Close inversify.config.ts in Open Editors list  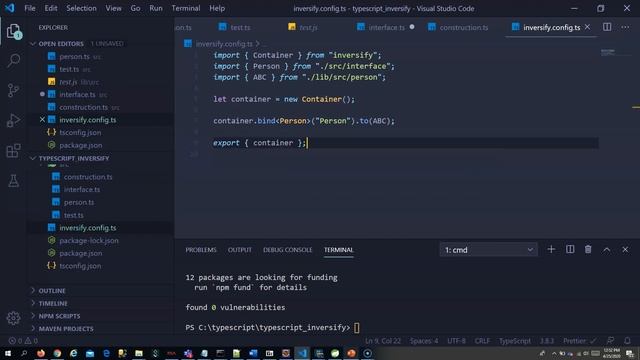[42, 120]
